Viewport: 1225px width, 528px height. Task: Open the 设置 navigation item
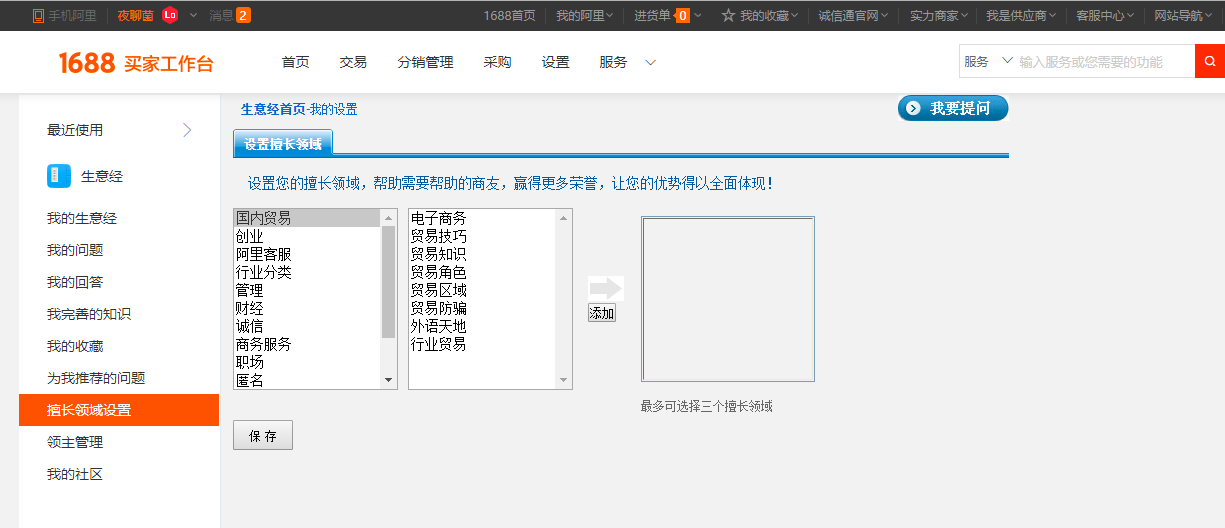pyautogui.click(x=556, y=62)
